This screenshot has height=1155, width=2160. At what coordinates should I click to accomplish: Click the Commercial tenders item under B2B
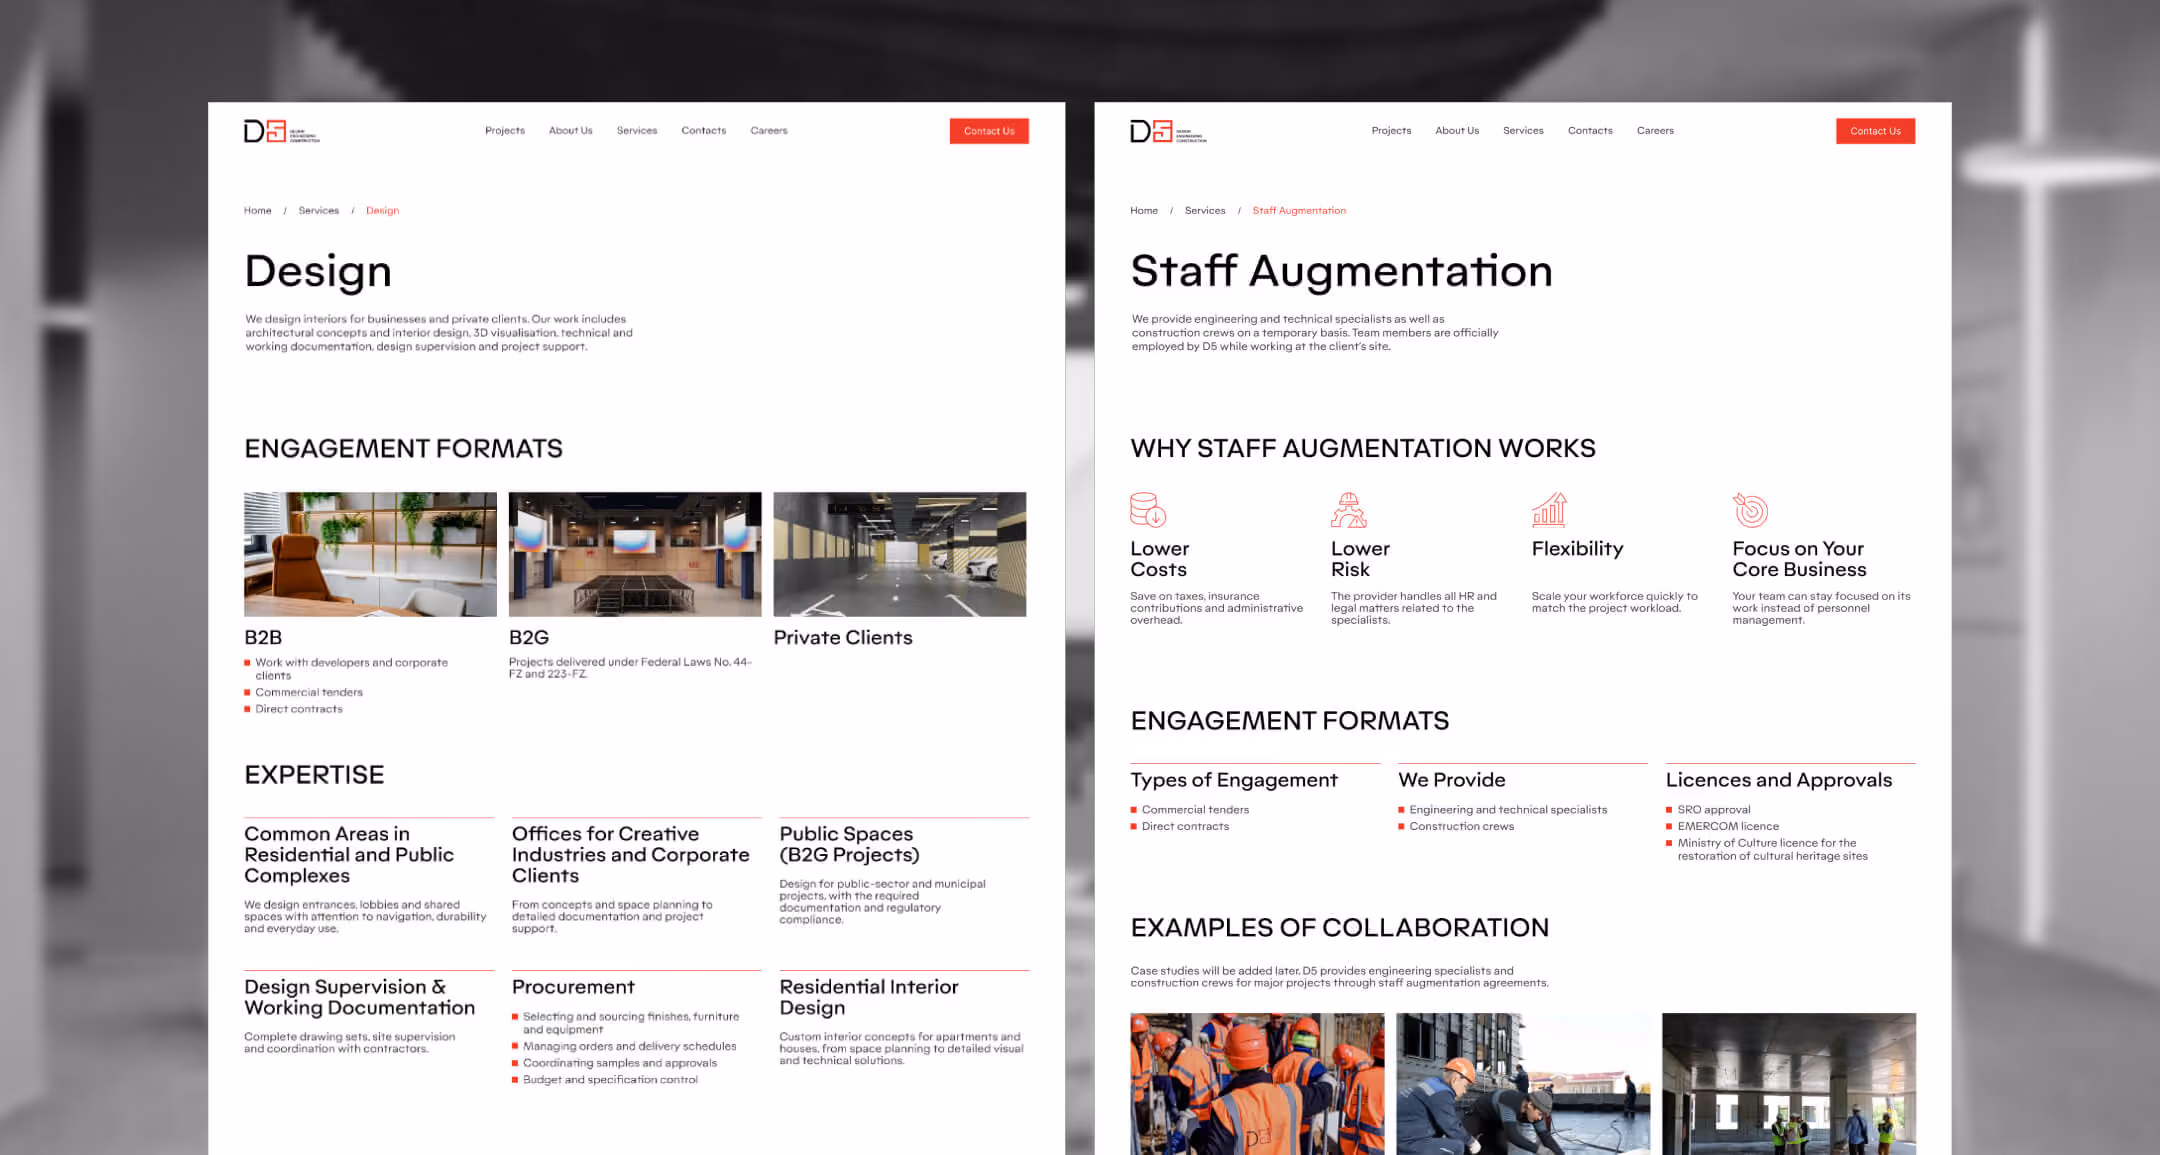309,692
